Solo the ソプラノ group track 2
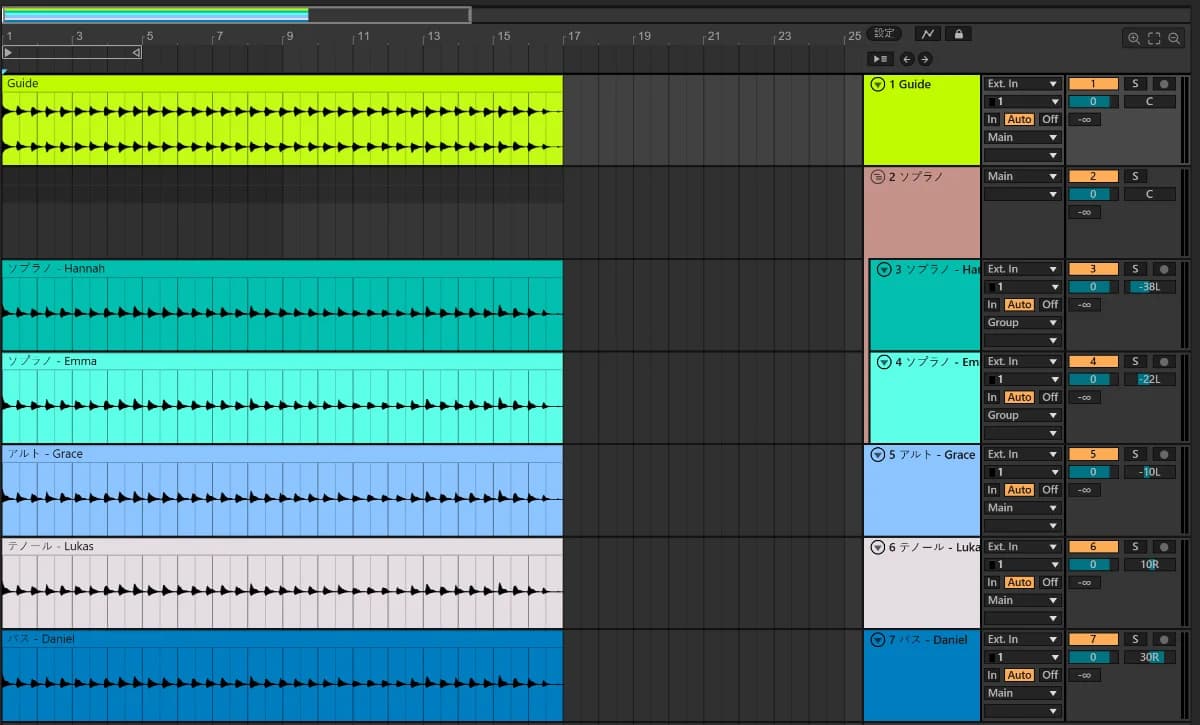The height and width of the screenshot is (725, 1200). pyautogui.click(x=1135, y=176)
